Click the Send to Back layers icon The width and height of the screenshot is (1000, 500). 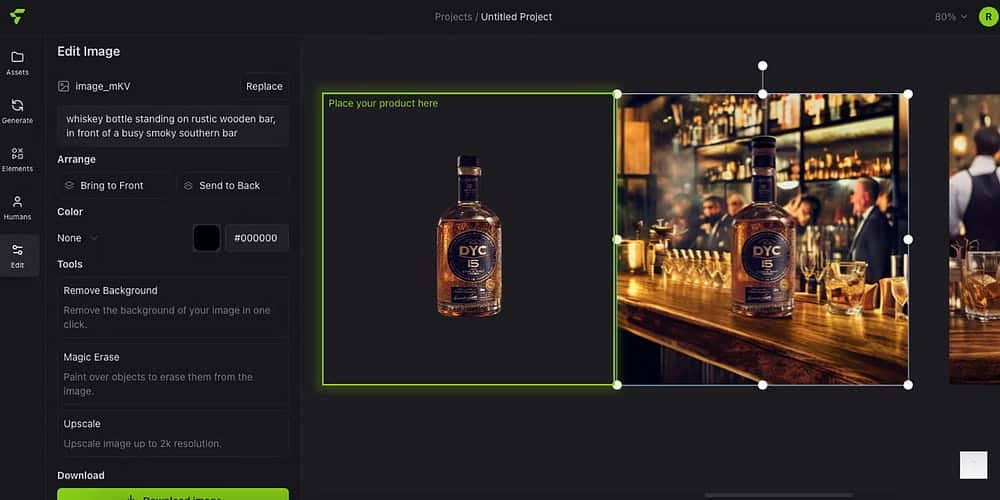tap(188, 186)
